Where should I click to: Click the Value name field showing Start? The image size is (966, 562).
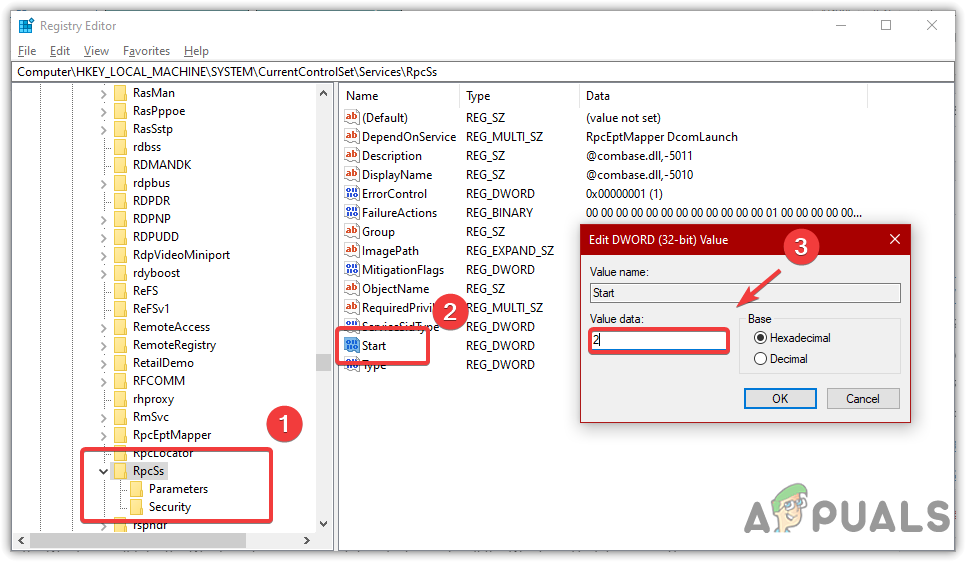tap(745, 293)
